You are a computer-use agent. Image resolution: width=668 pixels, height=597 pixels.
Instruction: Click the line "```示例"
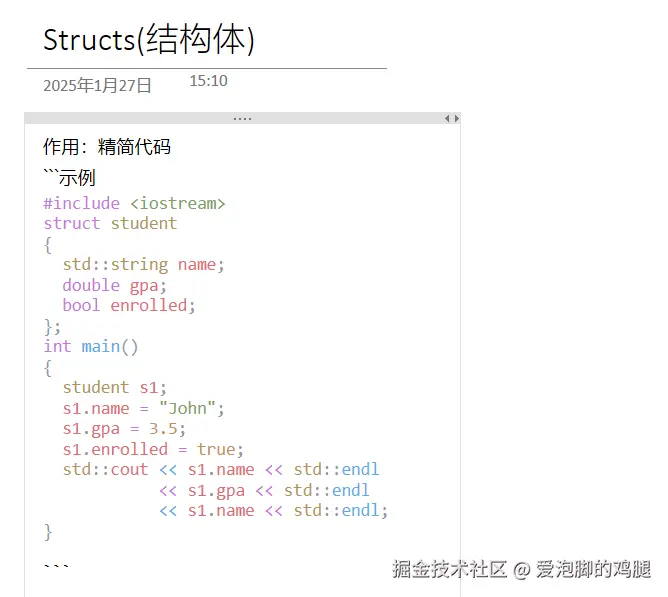(x=69, y=177)
